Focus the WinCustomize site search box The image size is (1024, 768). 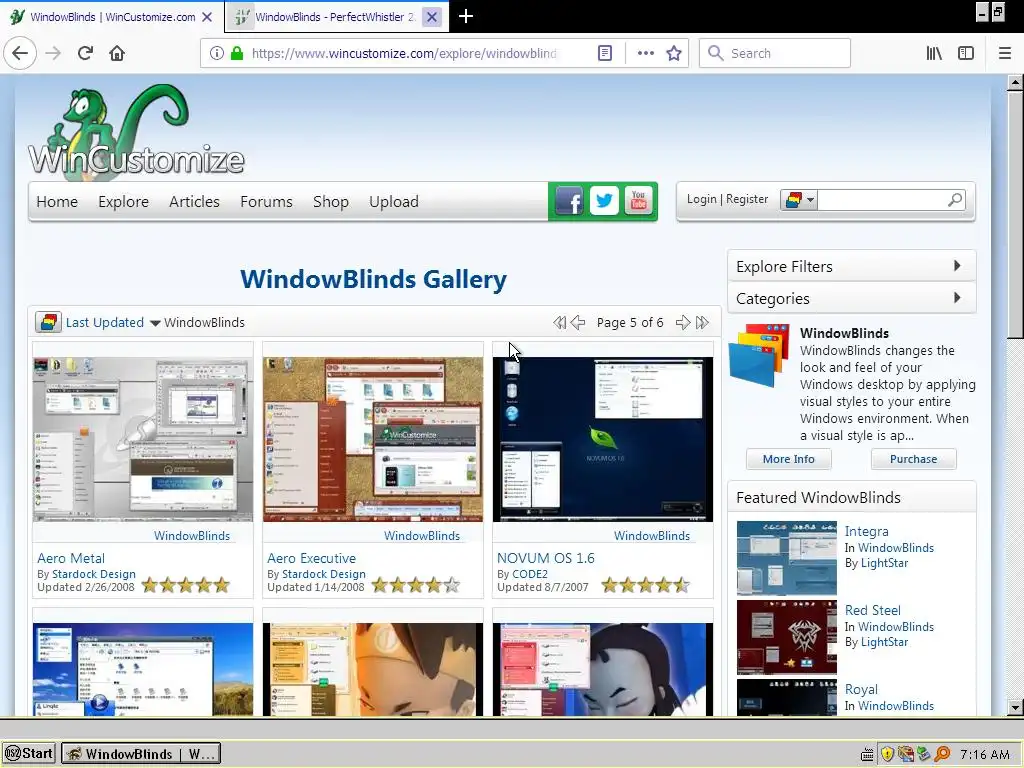pos(882,200)
